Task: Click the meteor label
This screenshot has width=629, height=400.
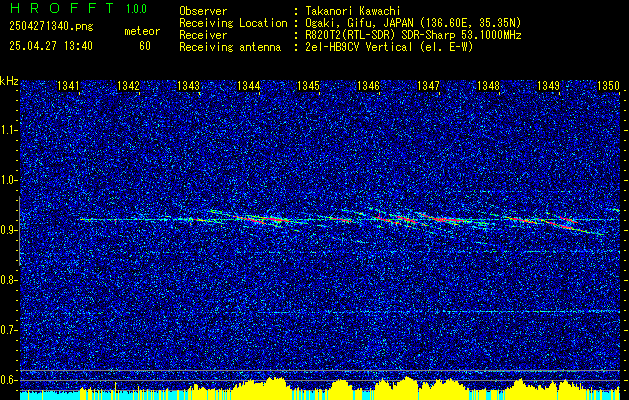Action: (x=142, y=31)
